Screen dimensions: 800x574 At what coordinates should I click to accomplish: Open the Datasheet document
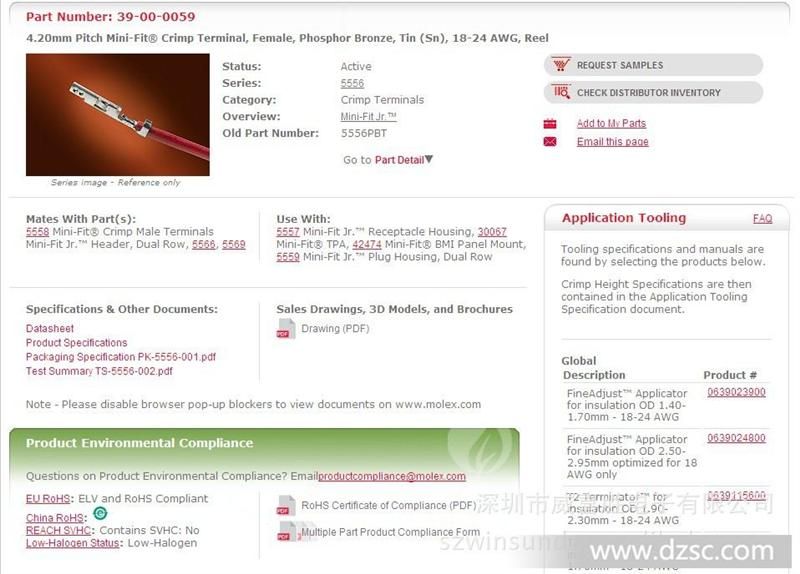click(x=50, y=329)
